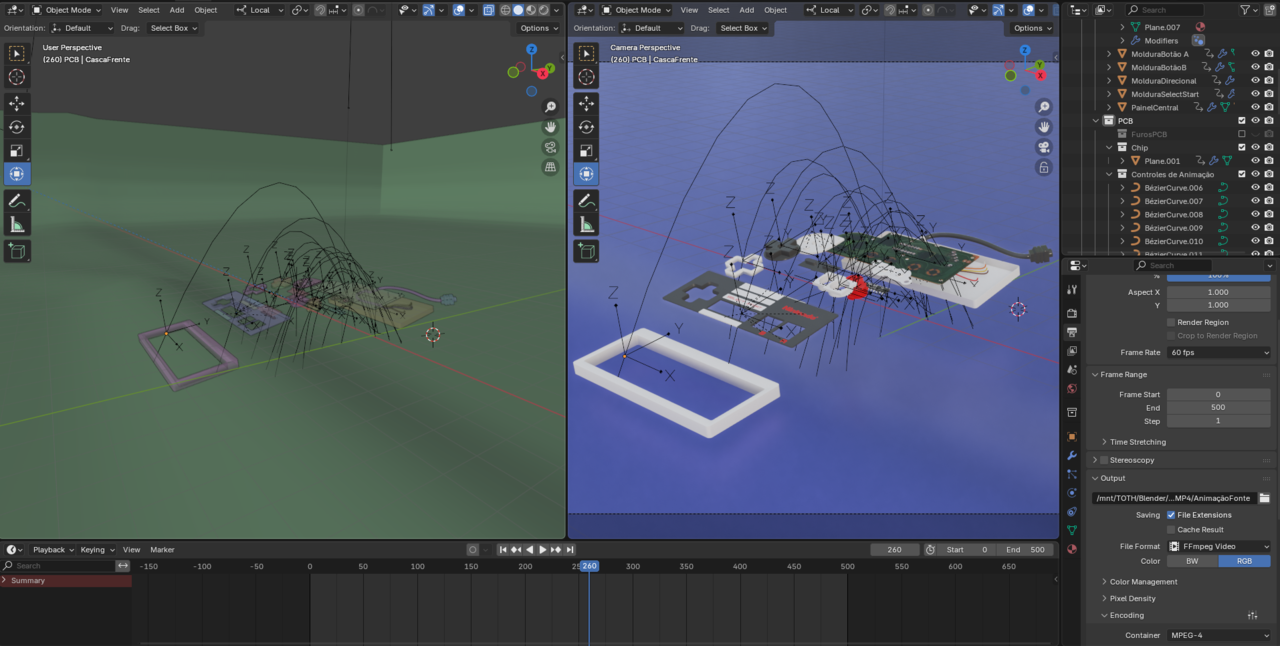Toggle camera view in left viewport
Viewport: 1280px width, 646px height.
[x=550, y=147]
